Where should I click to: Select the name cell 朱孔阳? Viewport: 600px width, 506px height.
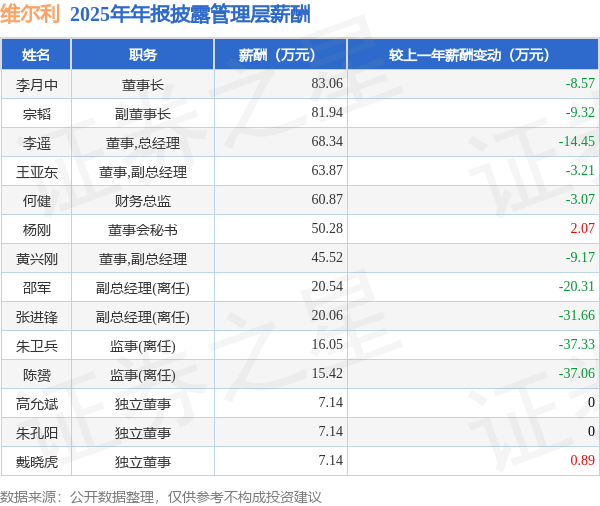(37, 434)
